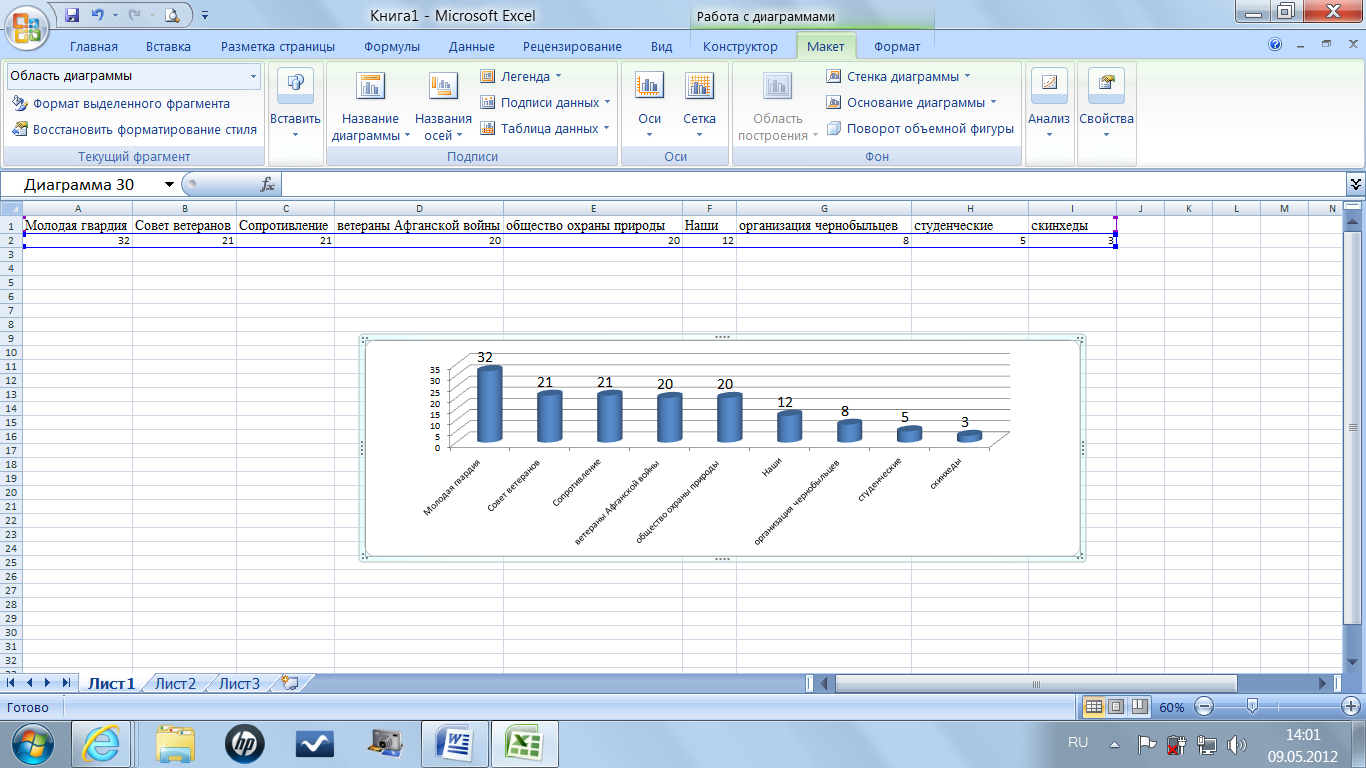Click 3-D Rotation (Поворот объемной фигуры)
The image size is (1366, 768).
point(919,128)
